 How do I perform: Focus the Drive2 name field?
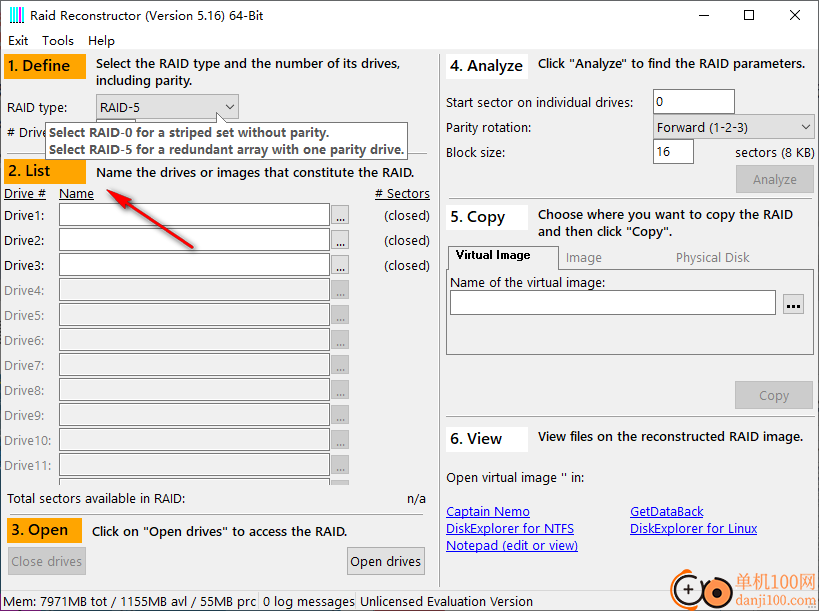coord(194,240)
